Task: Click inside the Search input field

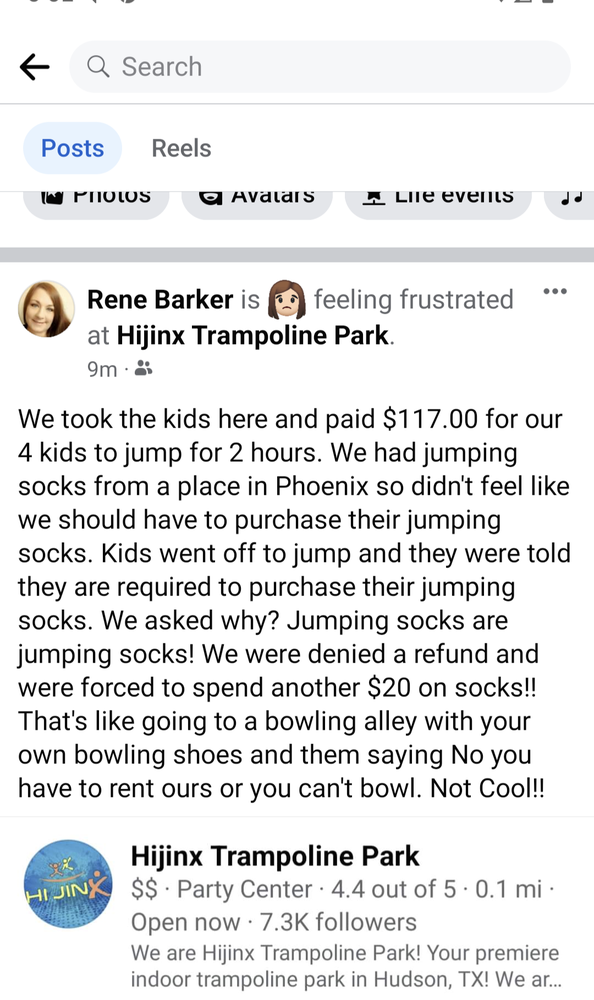Action: (x=300, y=67)
